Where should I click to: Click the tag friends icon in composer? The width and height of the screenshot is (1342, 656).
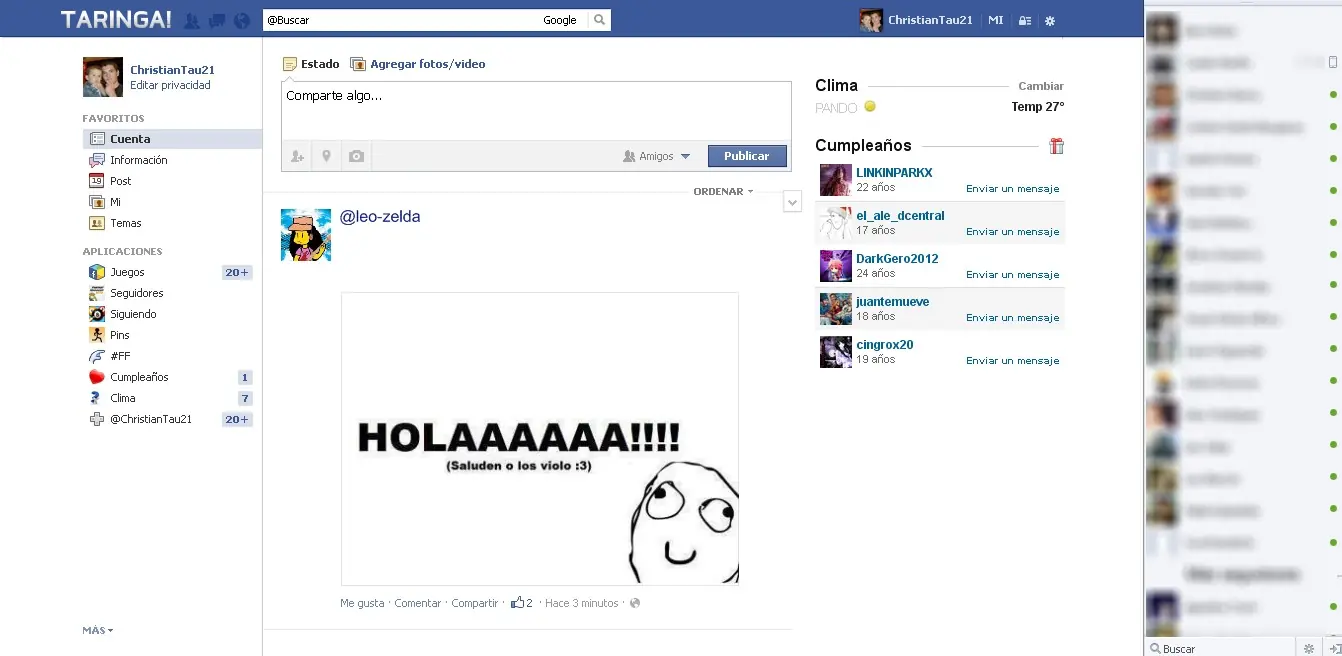point(297,156)
